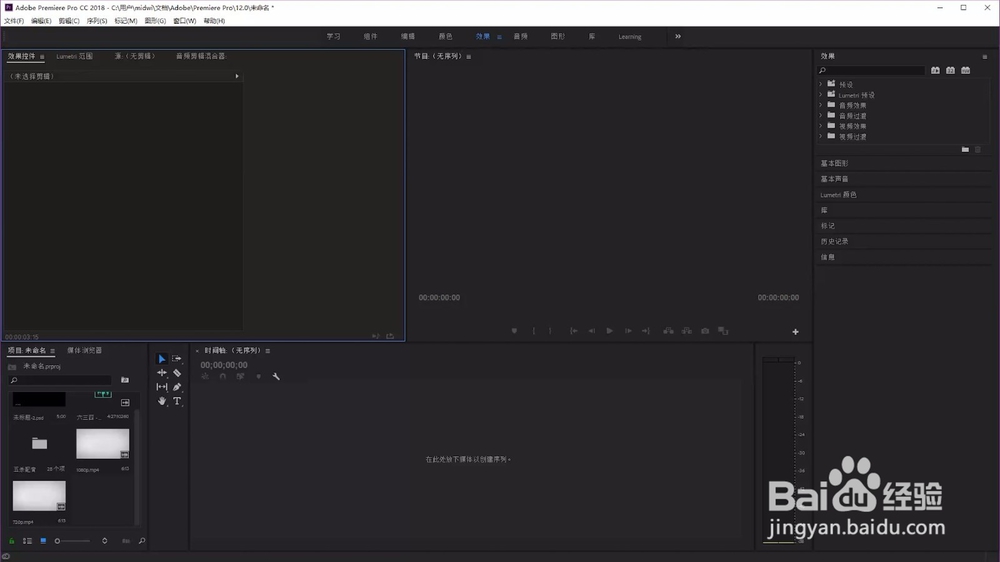
Task: Select the Razor tool
Action: (177, 373)
